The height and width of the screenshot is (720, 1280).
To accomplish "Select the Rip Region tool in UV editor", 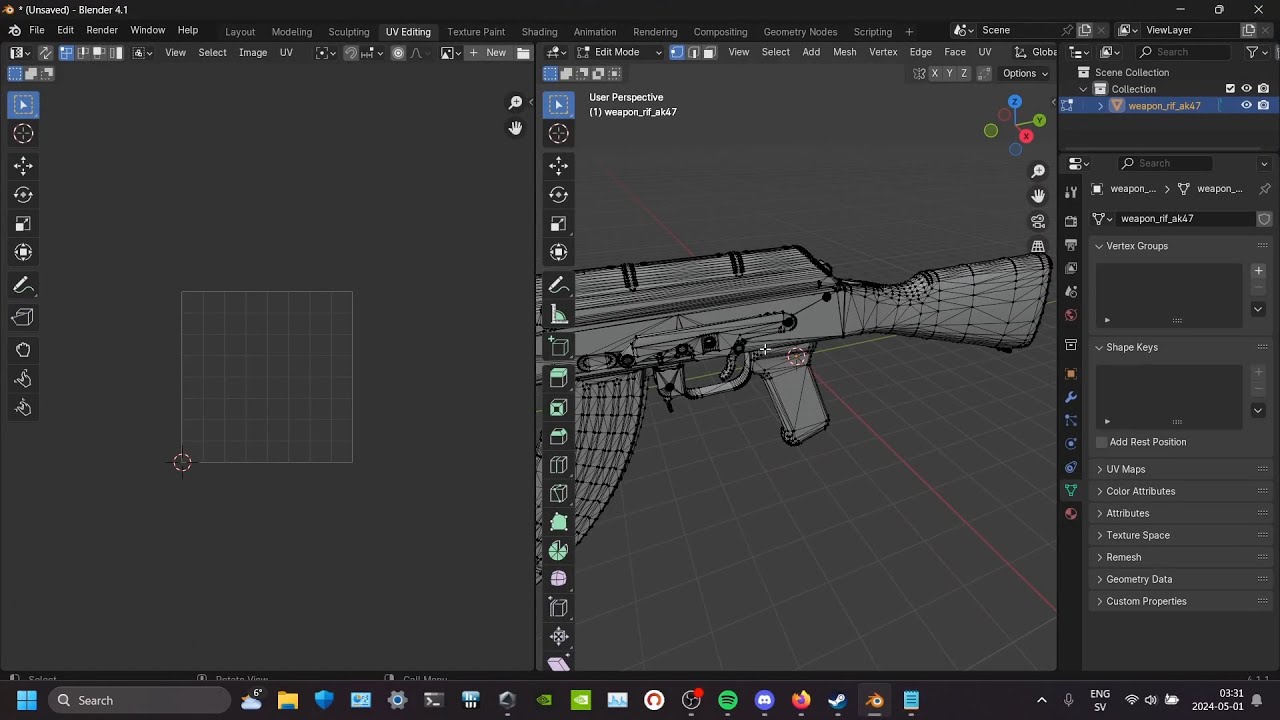I will point(23,318).
